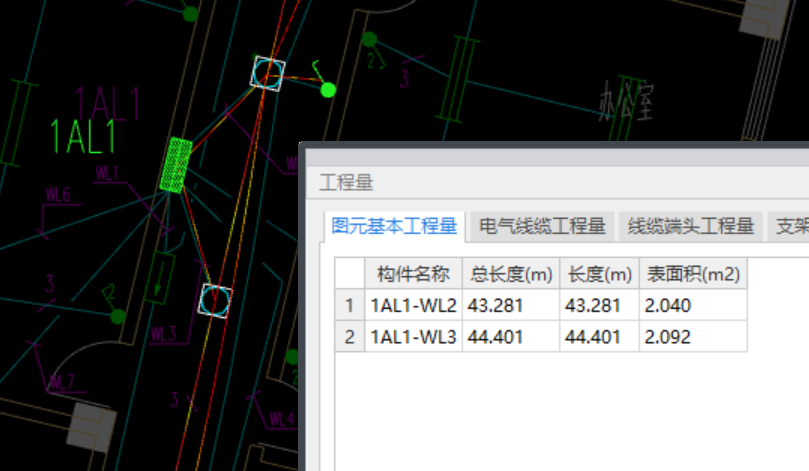Click the 1AL1-WL3 component name cell

[x=413, y=337]
